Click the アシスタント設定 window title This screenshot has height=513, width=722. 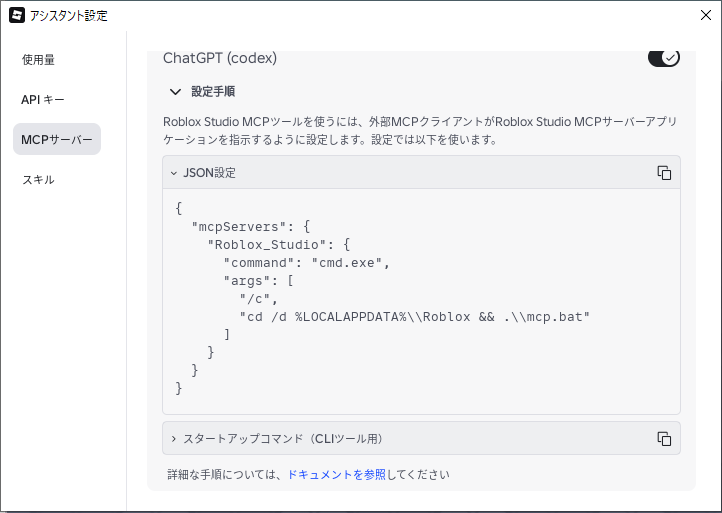coord(69,16)
